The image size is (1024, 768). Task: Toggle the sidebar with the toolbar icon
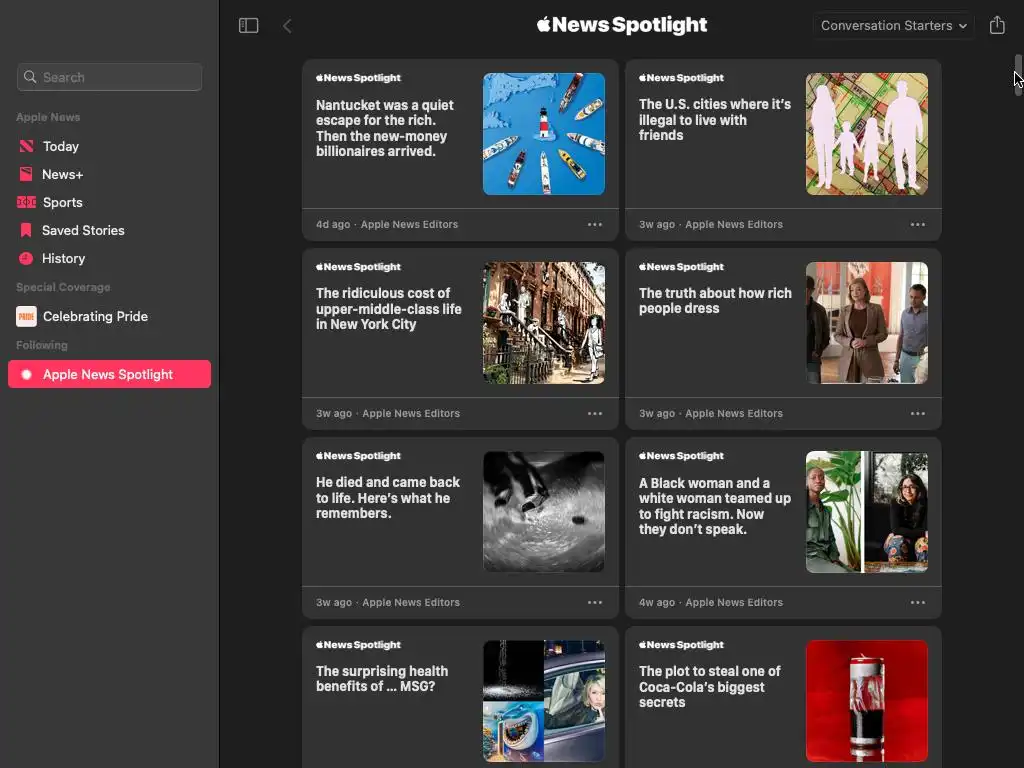(249, 25)
